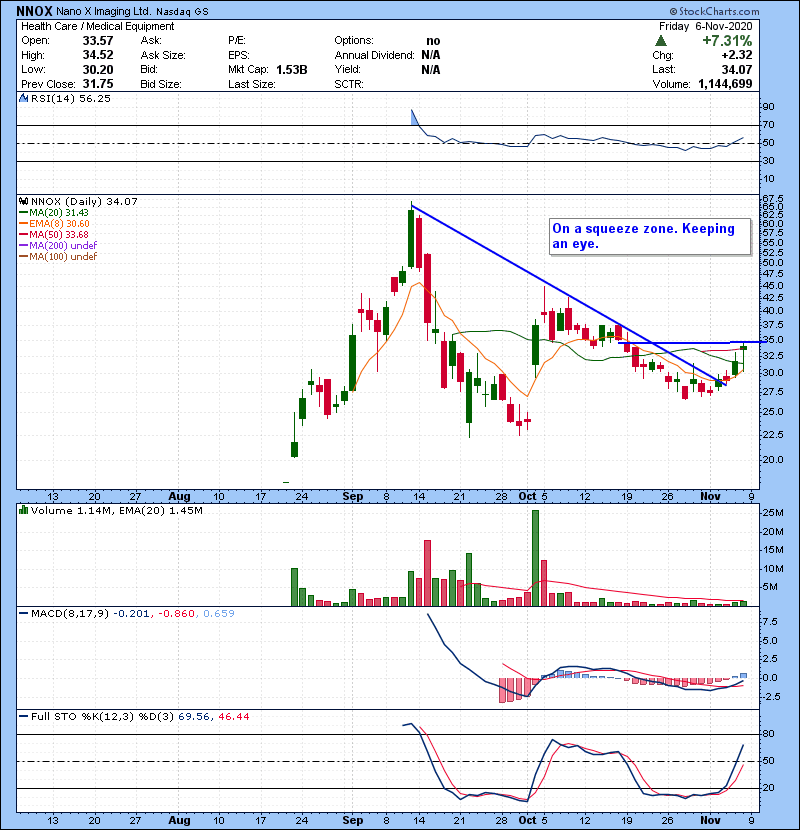Click the NNOX (Daily) candlestick icon
The width and height of the screenshot is (800, 830).
[23, 201]
